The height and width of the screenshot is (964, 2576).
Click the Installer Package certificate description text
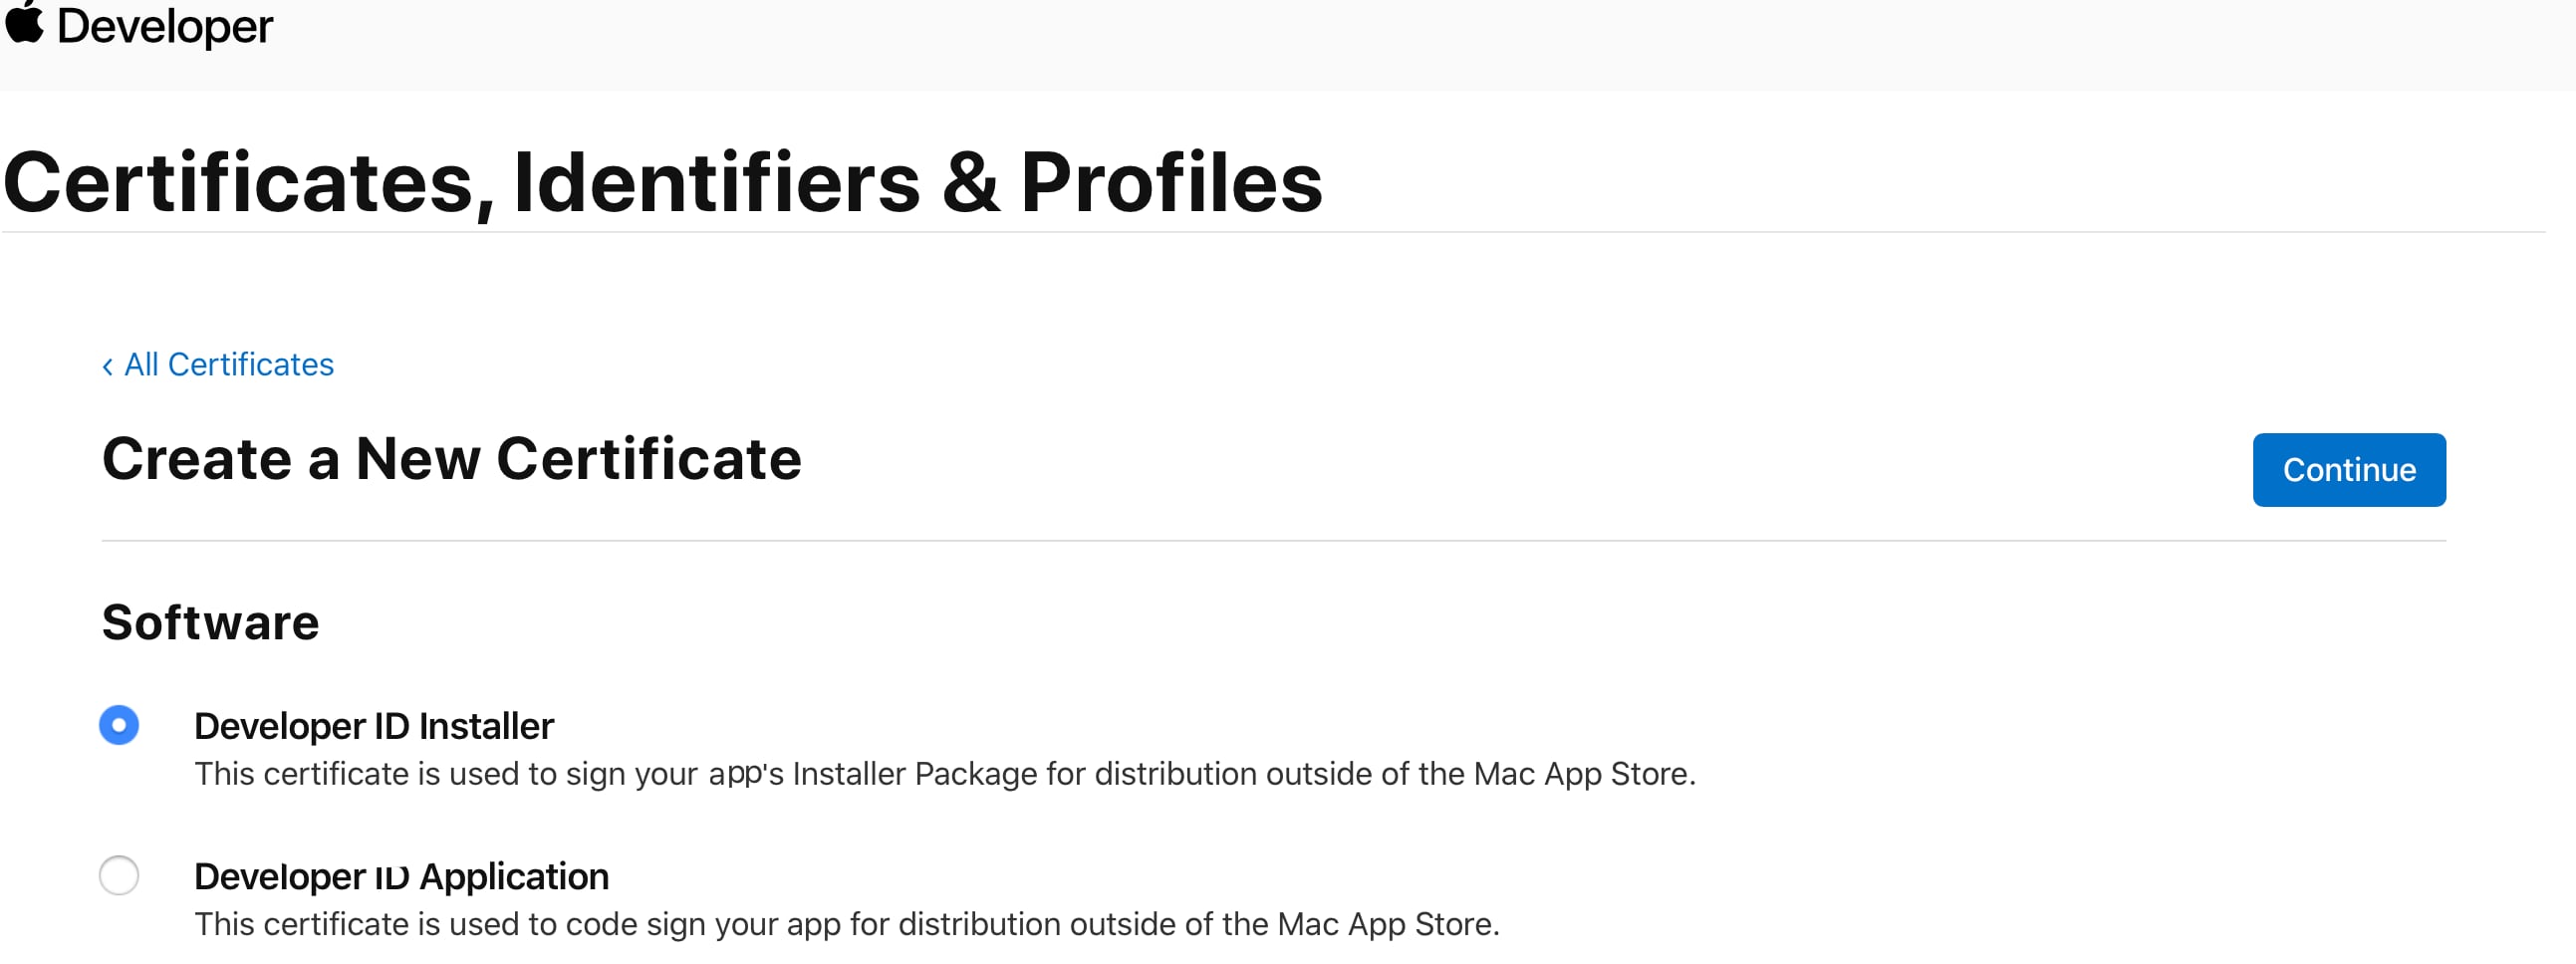point(944,774)
